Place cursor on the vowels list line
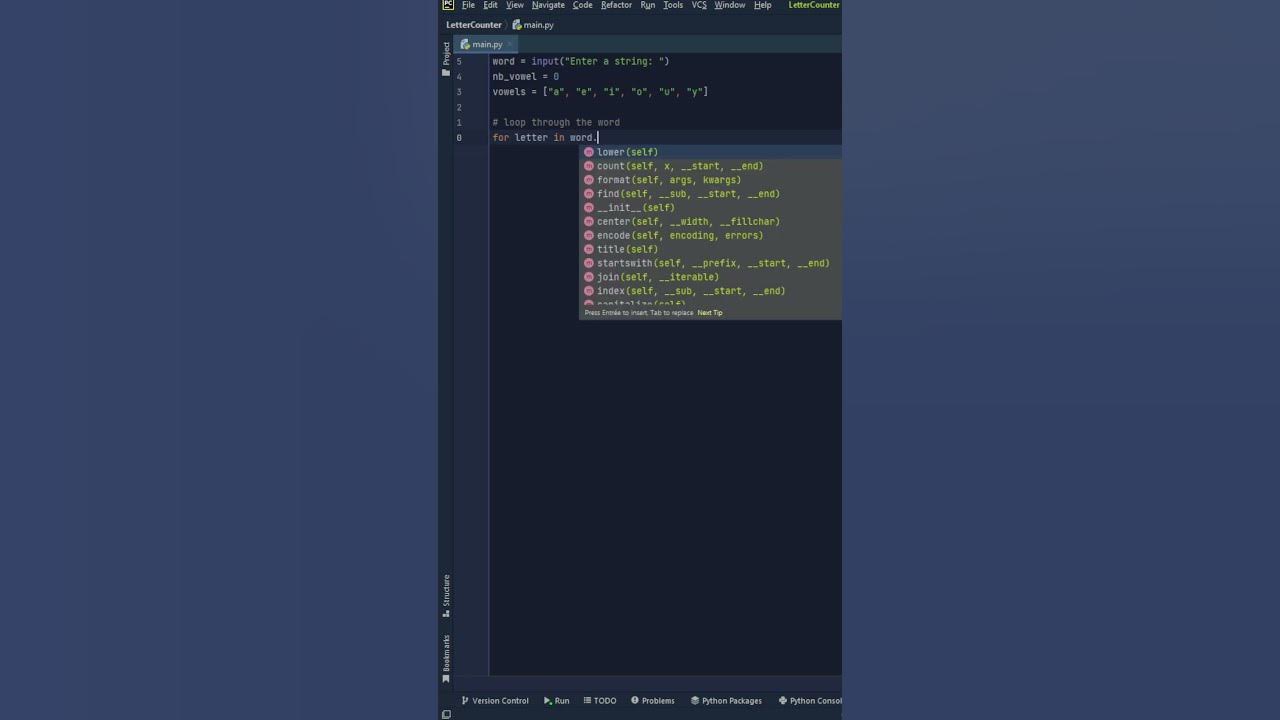This screenshot has height=720, width=1280. 600,92
